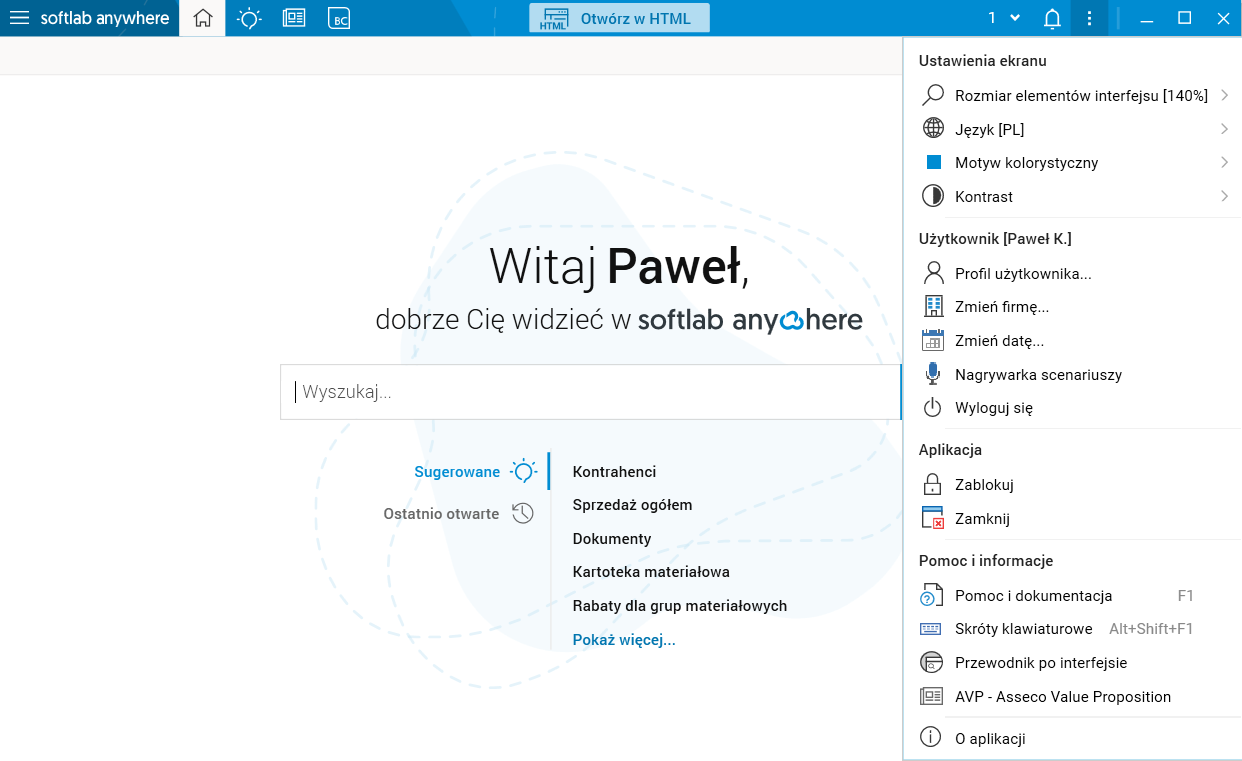Click the magnifier icon for interface size
The height and width of the screenshot is (761, 1242).
pos(933,95)
